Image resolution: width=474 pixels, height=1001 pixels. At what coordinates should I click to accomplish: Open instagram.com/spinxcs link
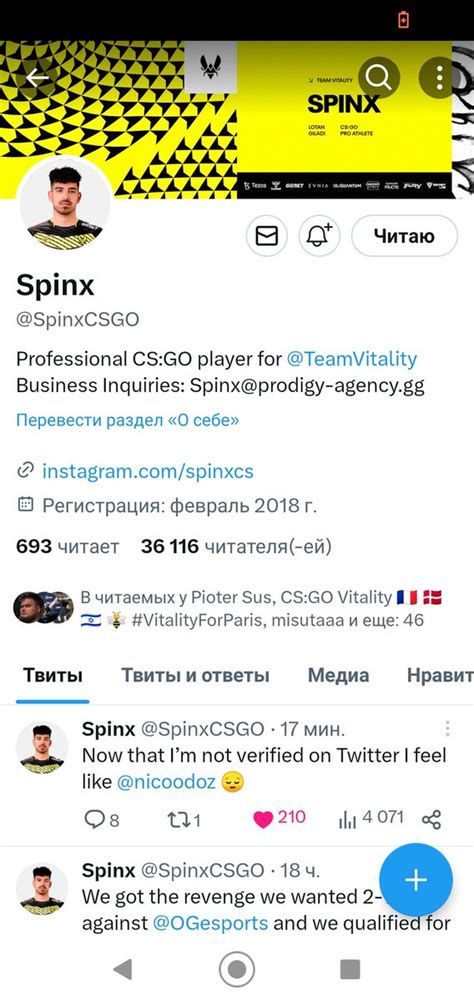(148, 472)
